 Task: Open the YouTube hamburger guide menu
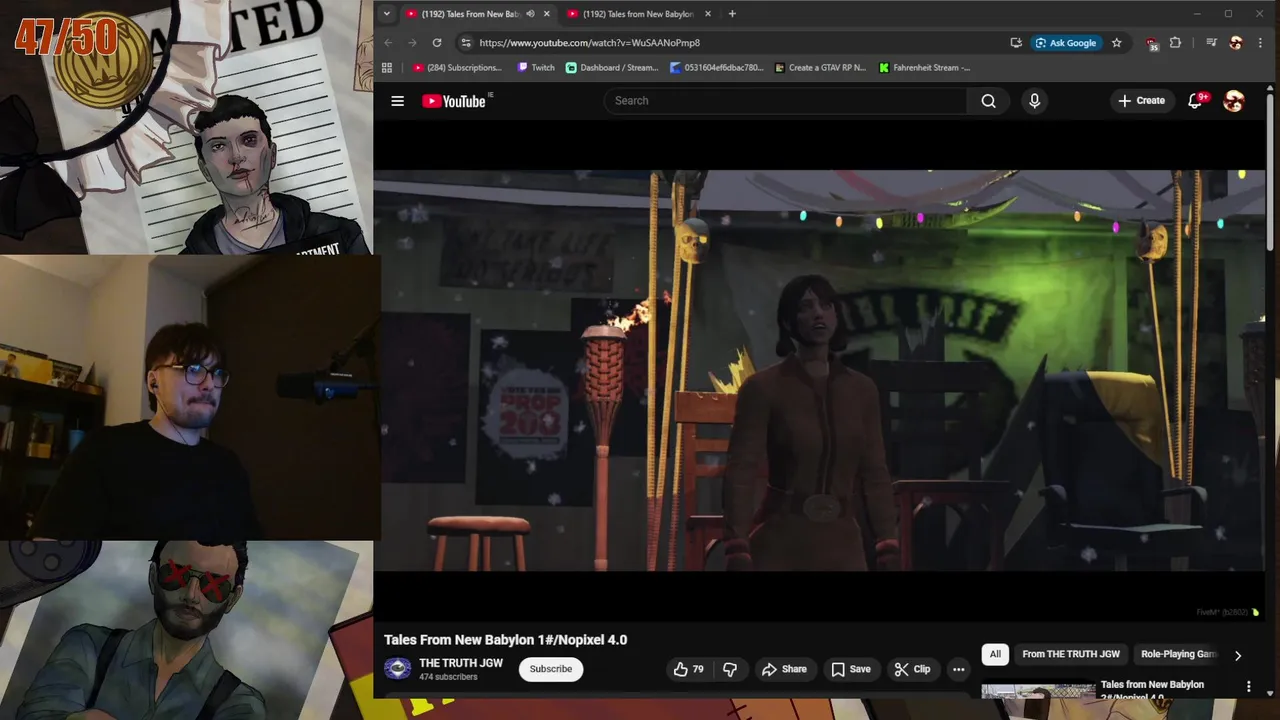(397, 101)
